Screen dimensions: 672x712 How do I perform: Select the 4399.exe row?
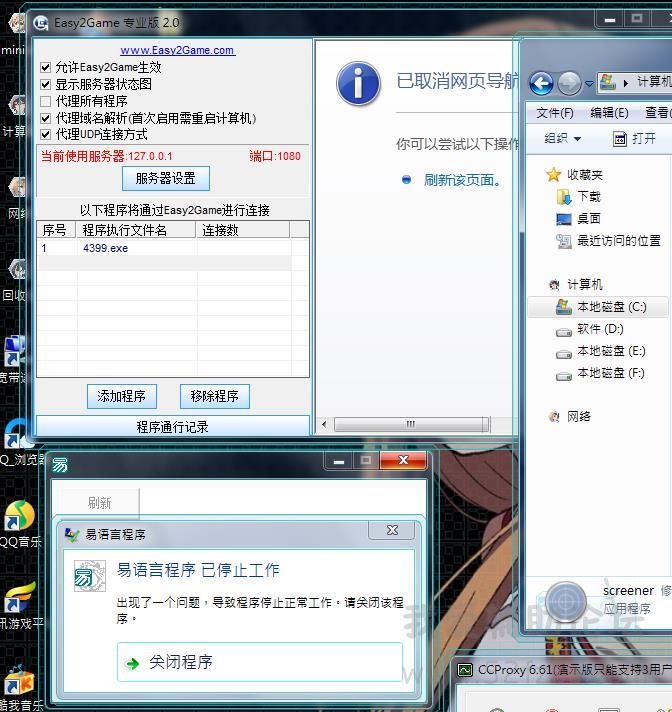(163, 248)
